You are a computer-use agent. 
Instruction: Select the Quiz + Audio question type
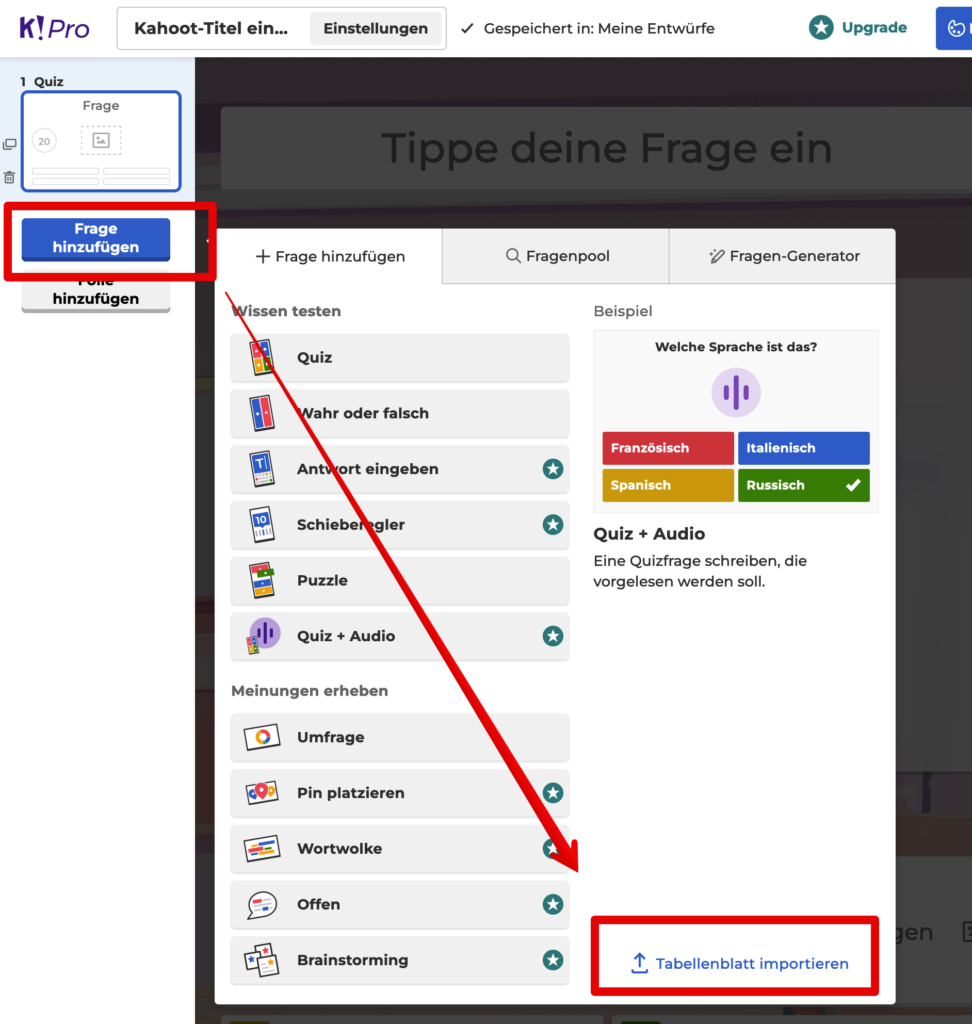[x=399, y=637]
